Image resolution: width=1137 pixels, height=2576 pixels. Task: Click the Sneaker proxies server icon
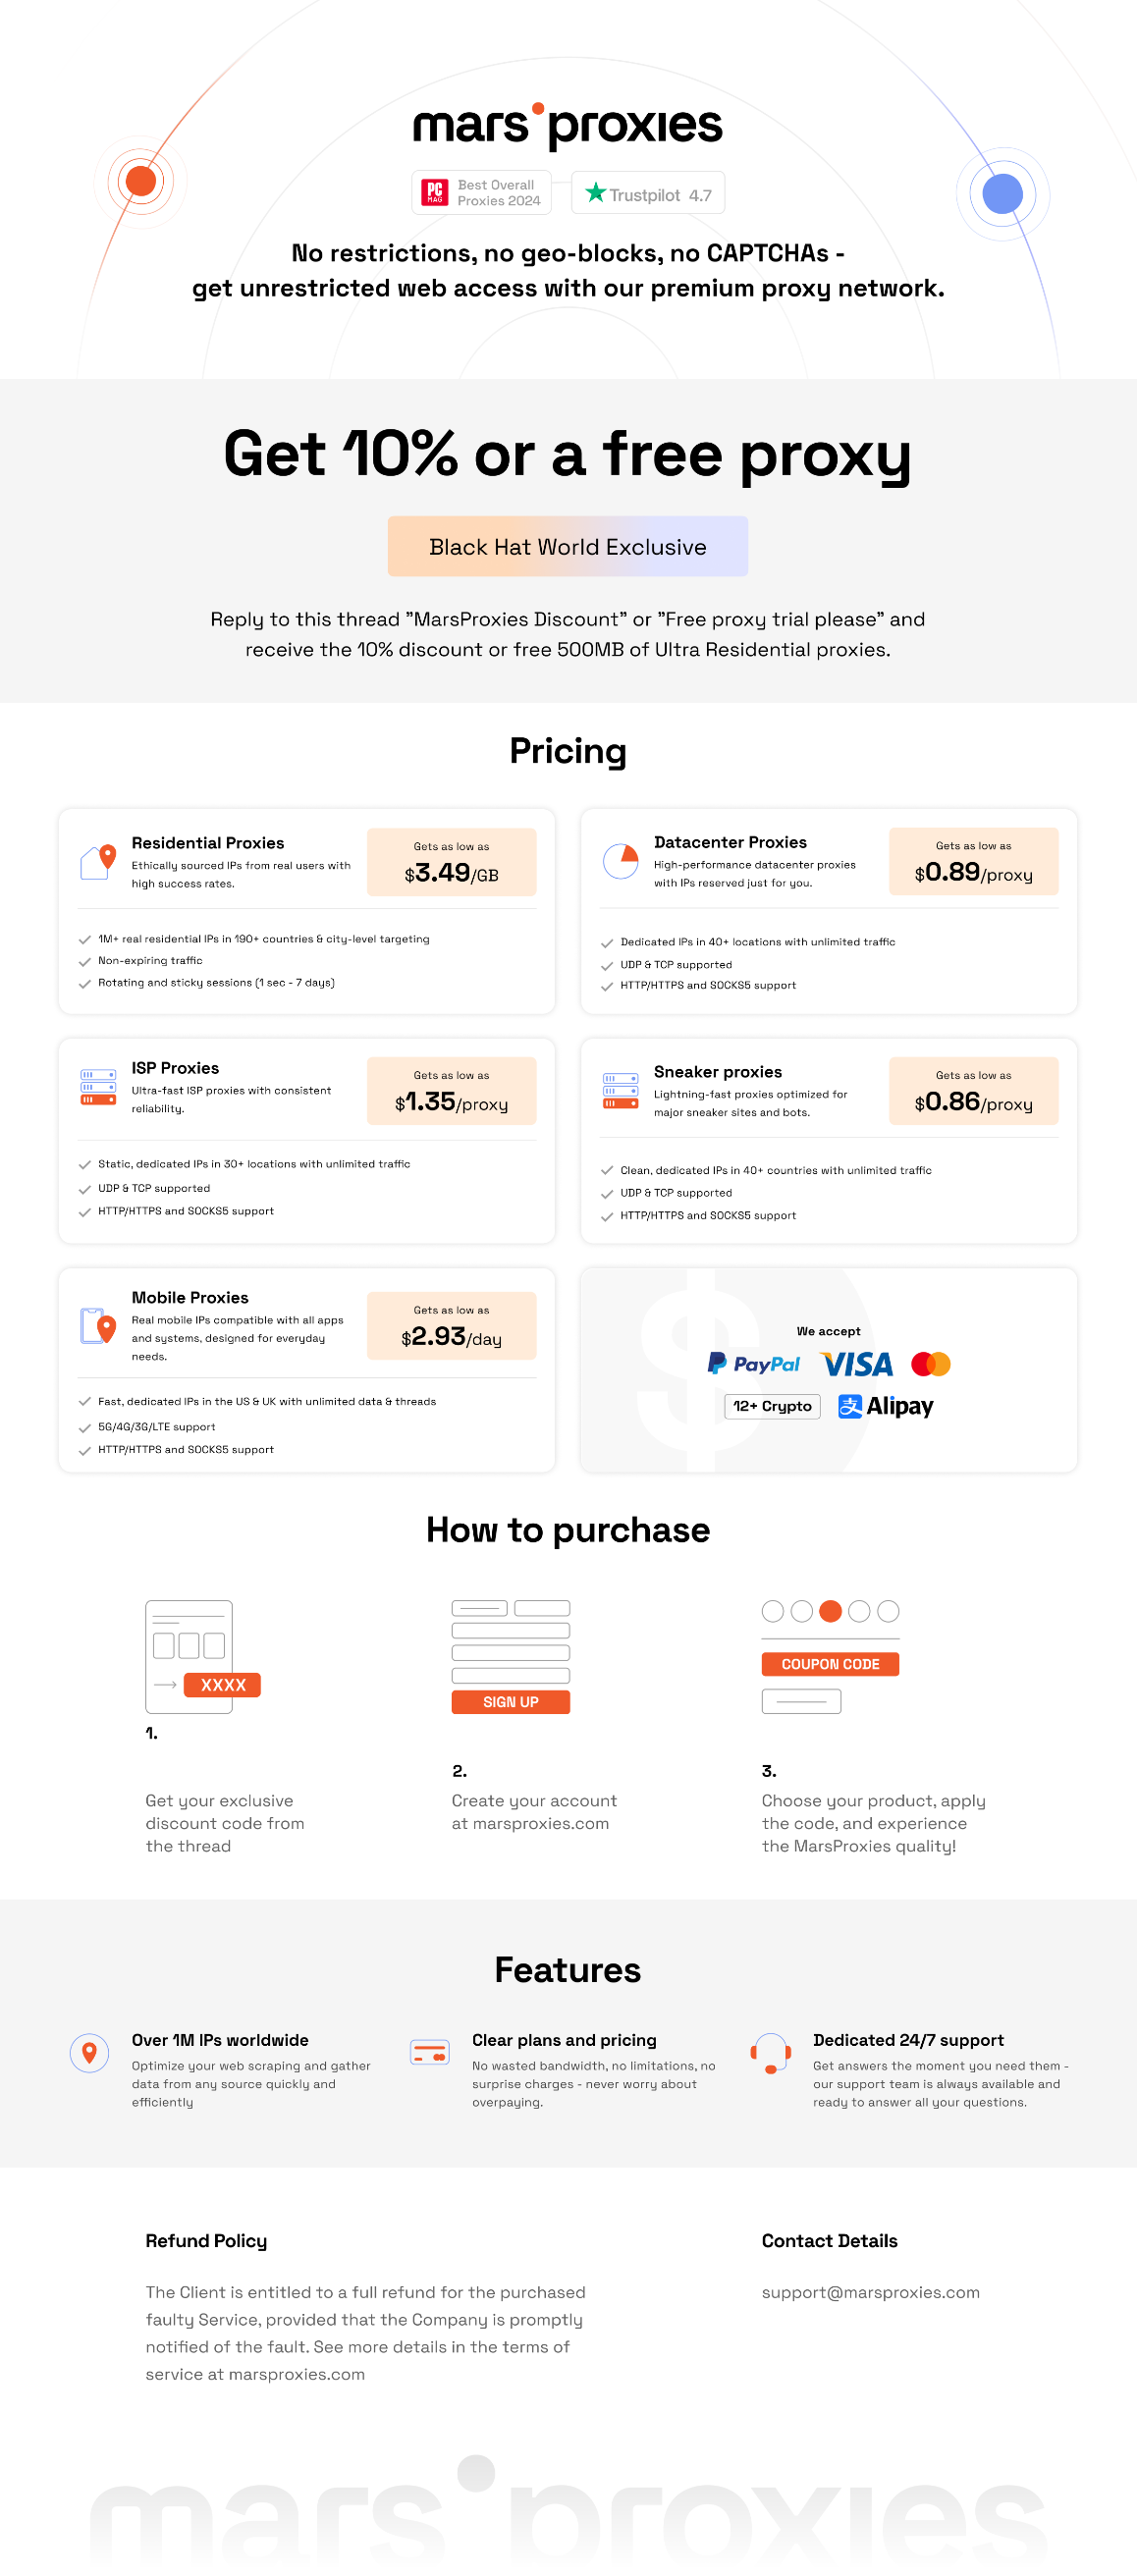tap(621, 1091)
